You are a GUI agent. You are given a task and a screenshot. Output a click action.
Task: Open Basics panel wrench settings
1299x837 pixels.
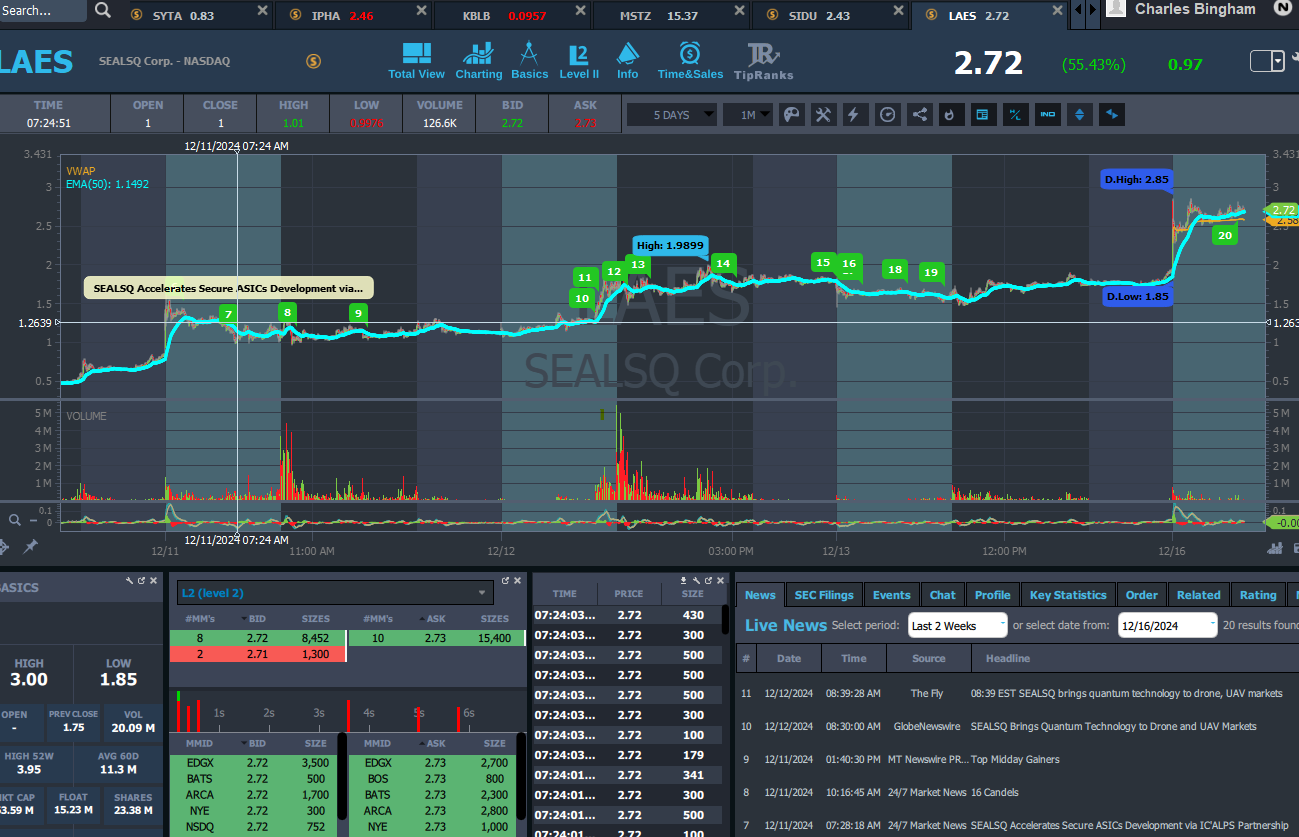[129, 580]
